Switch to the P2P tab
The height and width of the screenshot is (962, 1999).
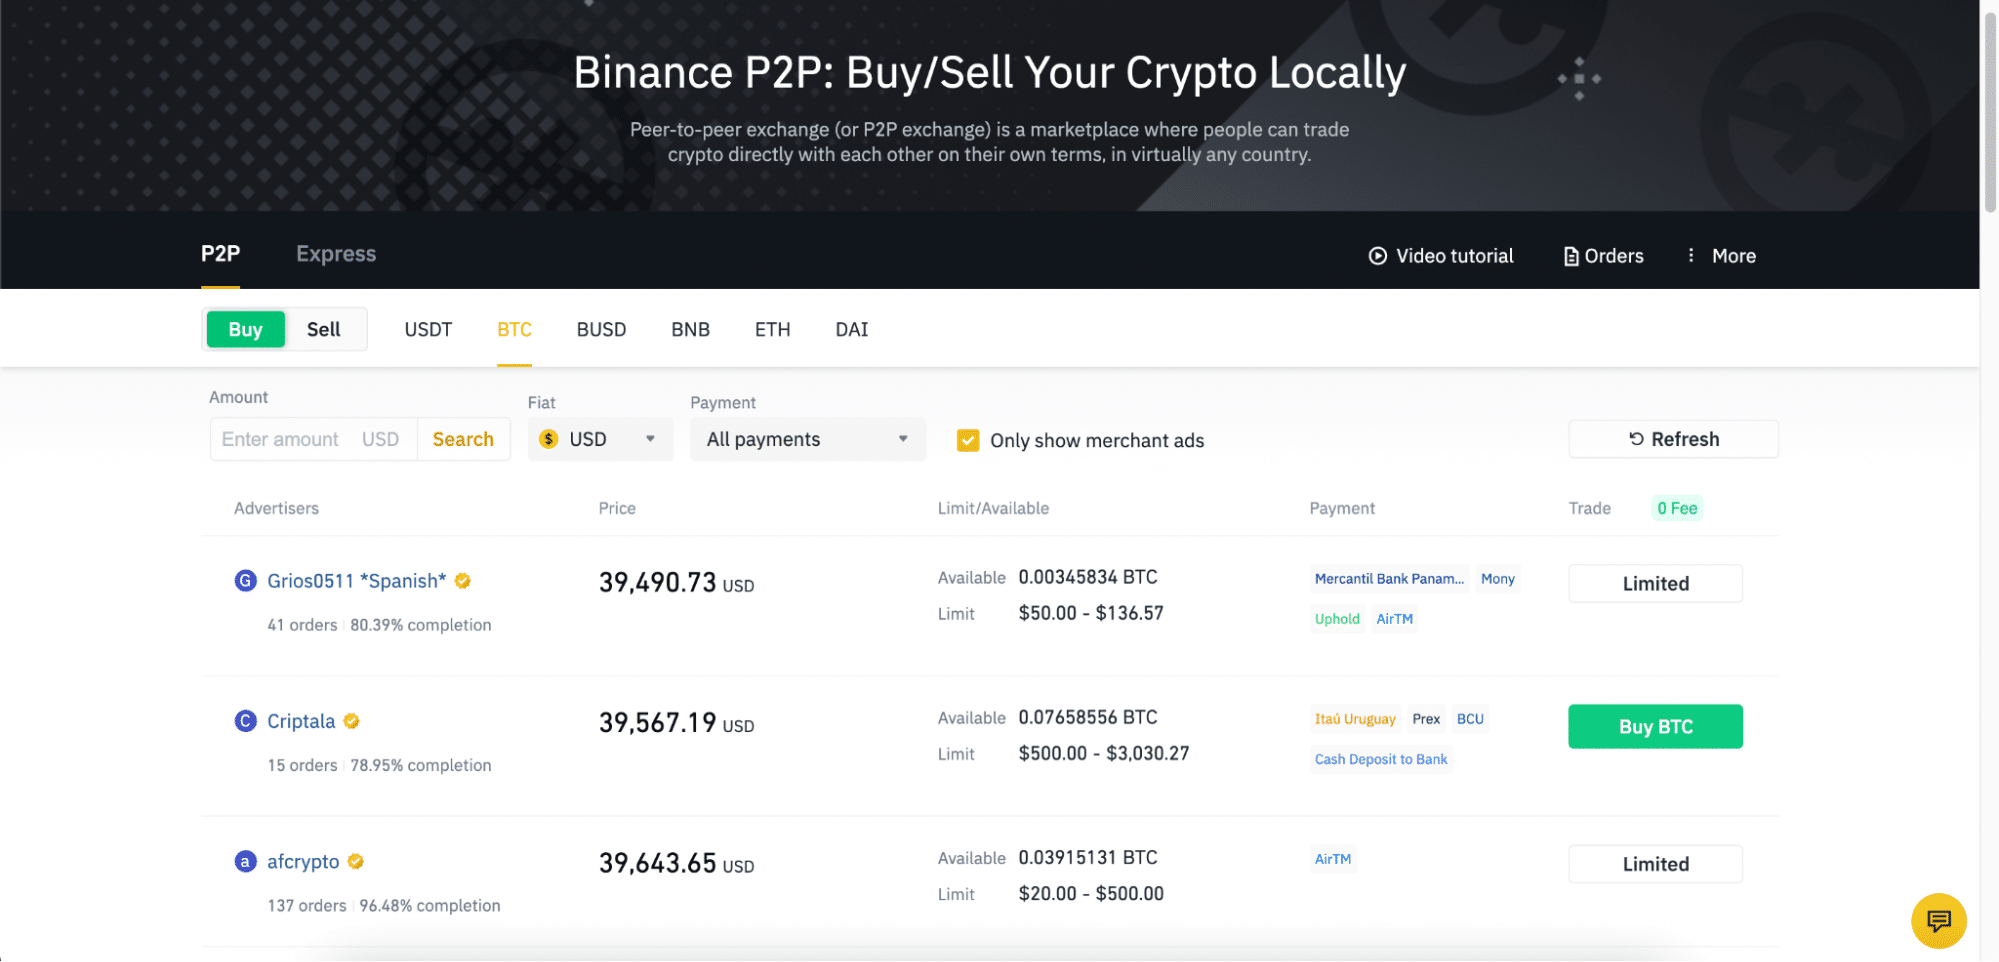click(220, 254)
